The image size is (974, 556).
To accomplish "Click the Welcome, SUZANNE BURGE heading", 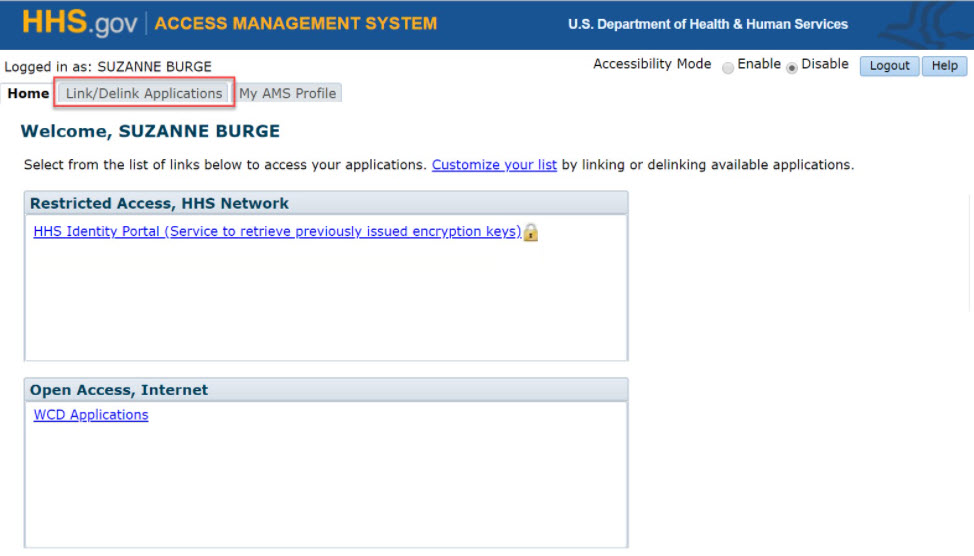I will (x=150, y=131).
